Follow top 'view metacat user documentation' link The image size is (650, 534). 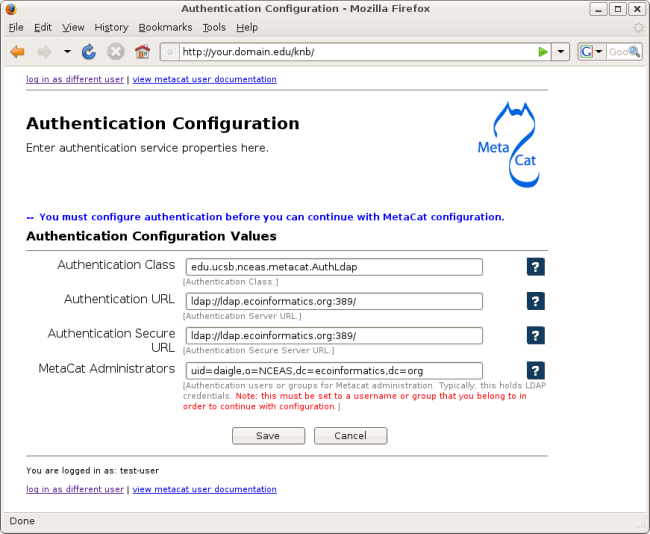point(204,79)
